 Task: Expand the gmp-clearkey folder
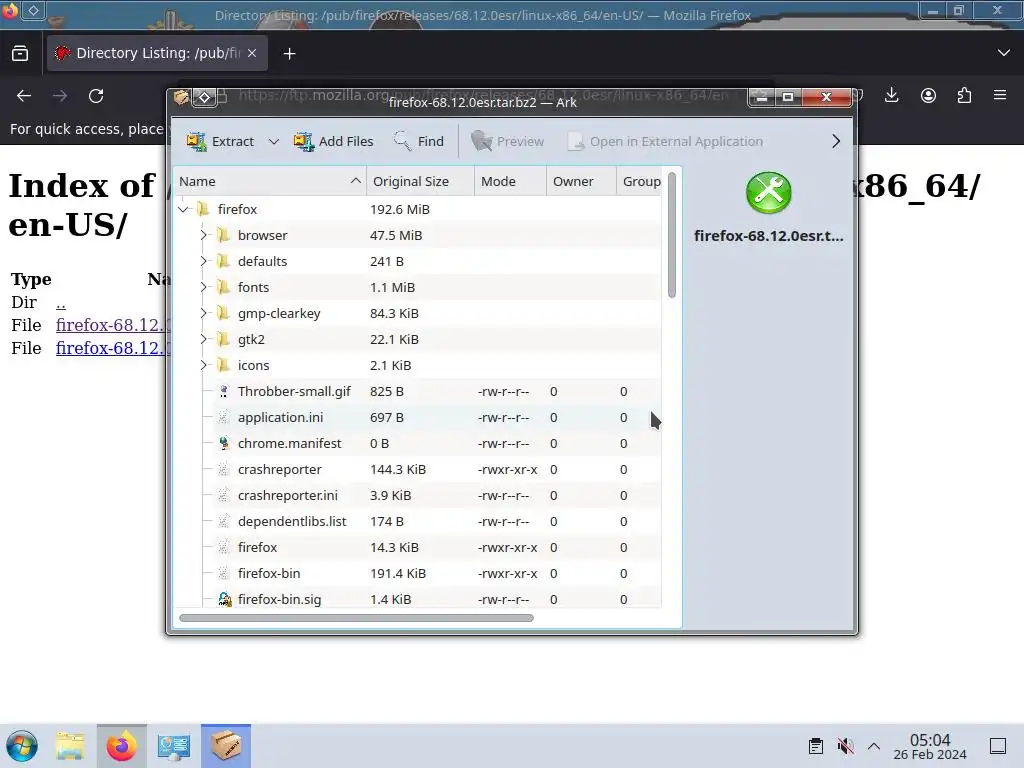(203, 313)
